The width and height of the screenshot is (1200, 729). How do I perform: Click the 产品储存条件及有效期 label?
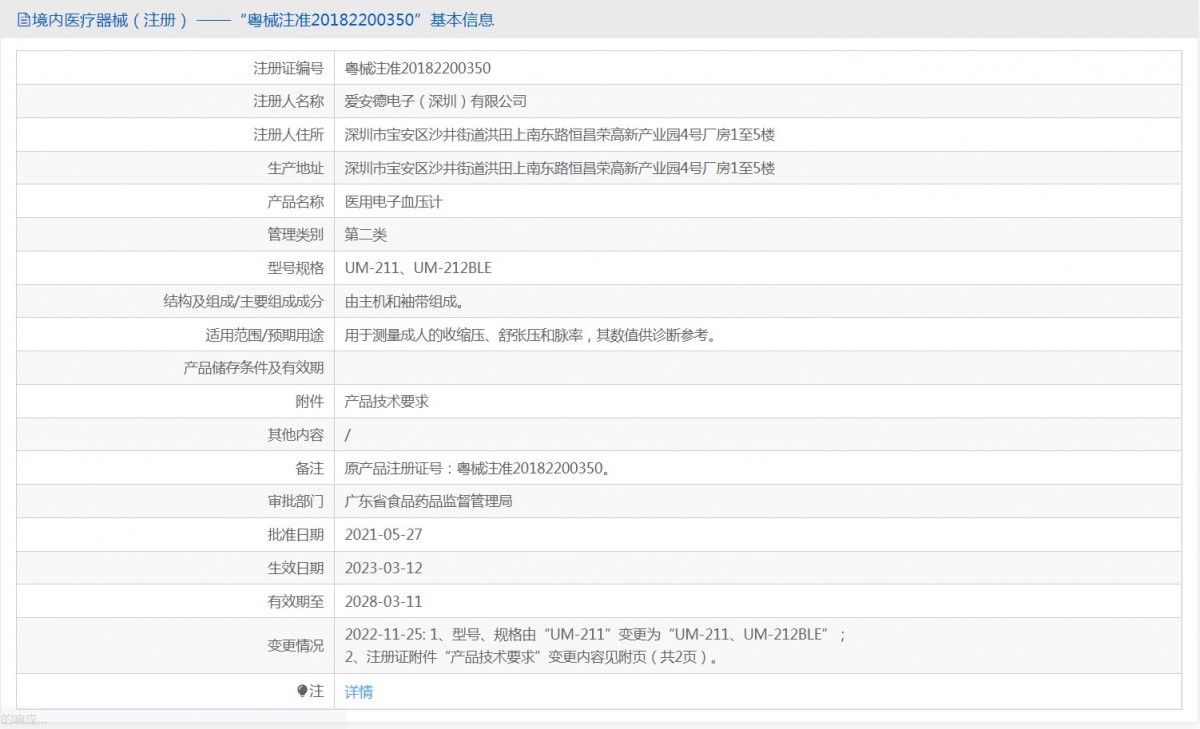254,368
